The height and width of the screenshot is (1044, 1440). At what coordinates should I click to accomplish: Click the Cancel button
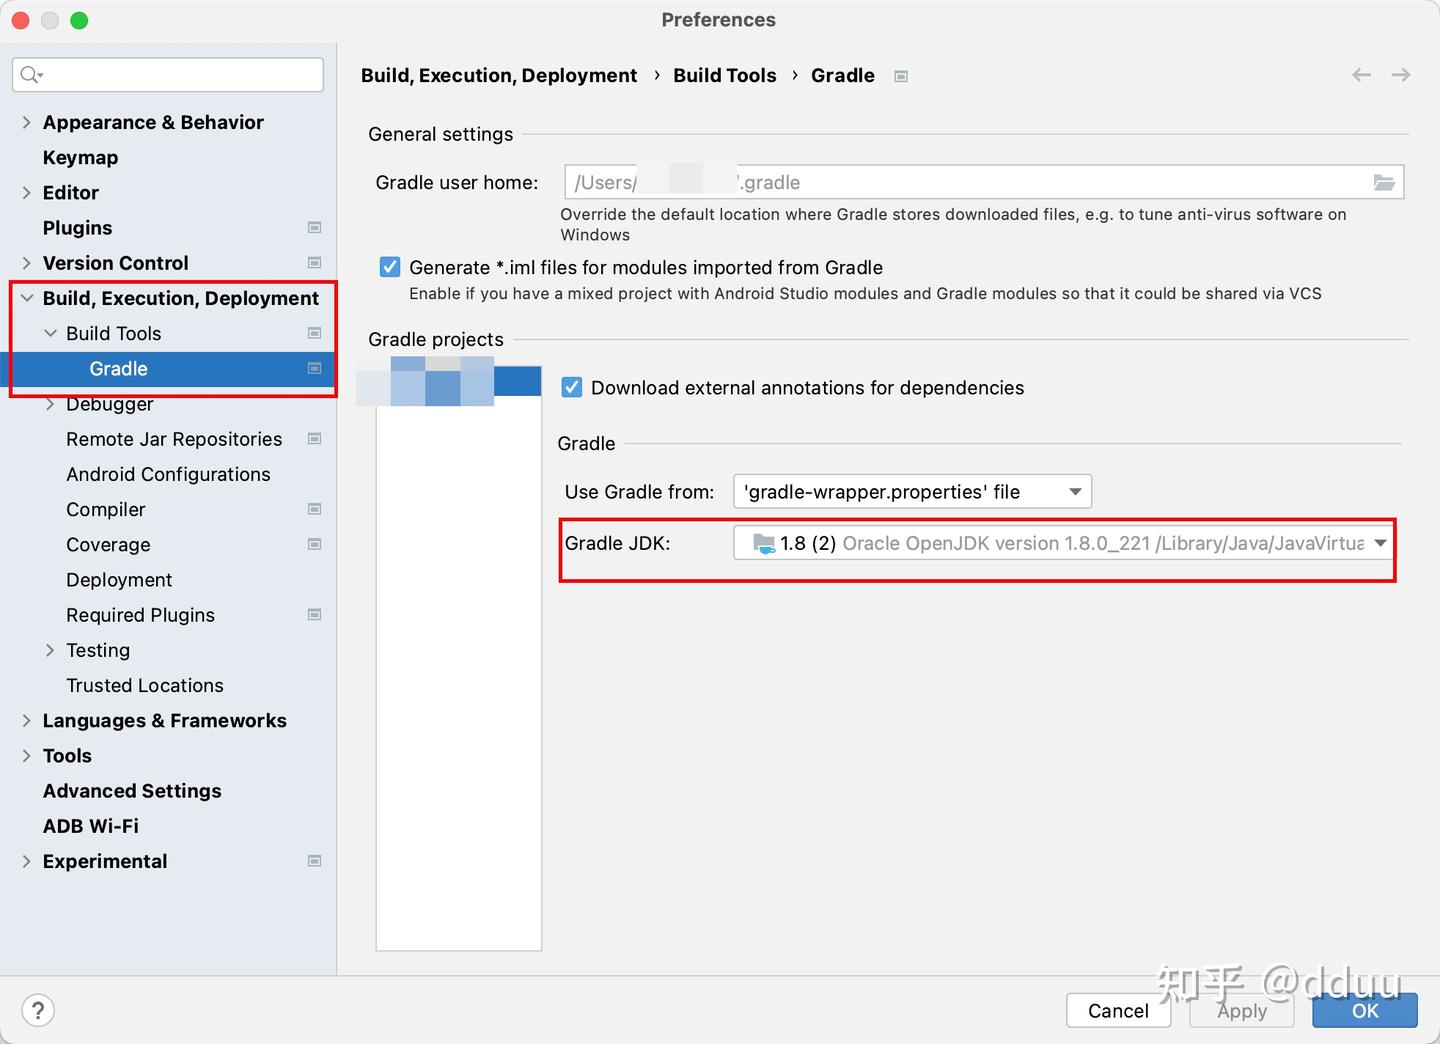[x=1118, y=1010]
